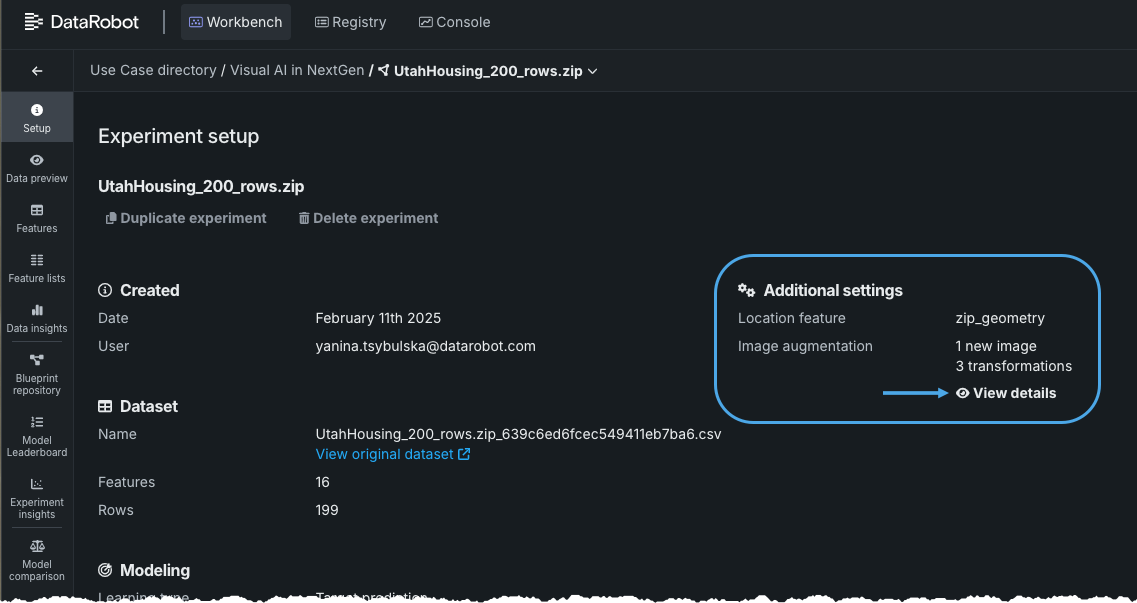The height and width of the screenshot is (603, 1137).
Task: Open the Setup sidebar icon
Action: coord(37,117)
